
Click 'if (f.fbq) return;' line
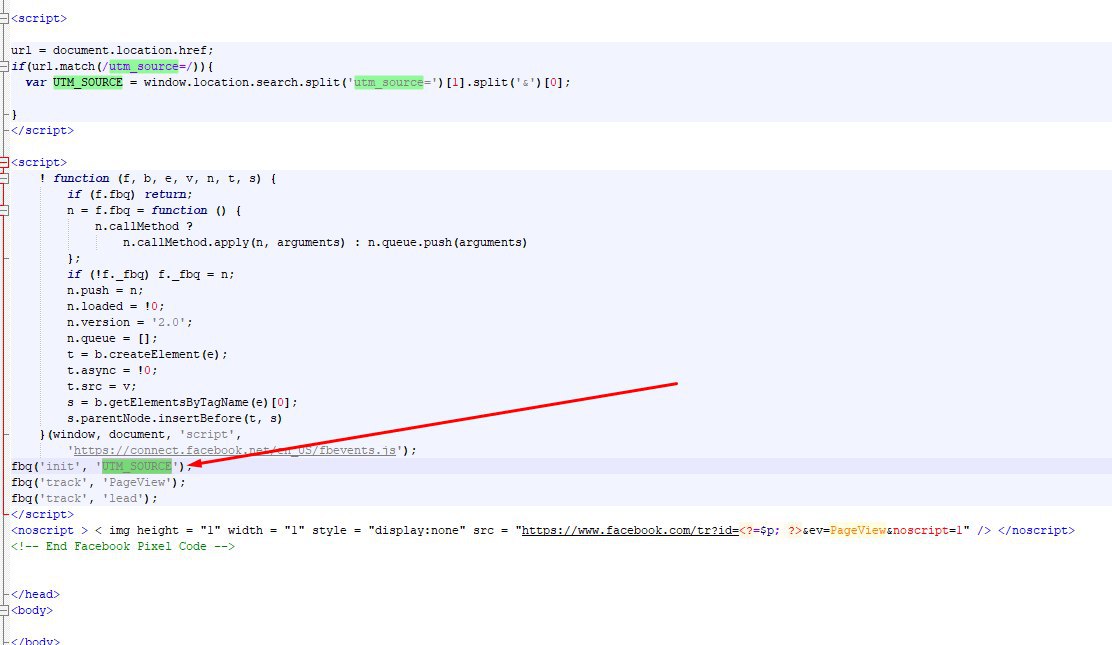[x=130, y=194]
